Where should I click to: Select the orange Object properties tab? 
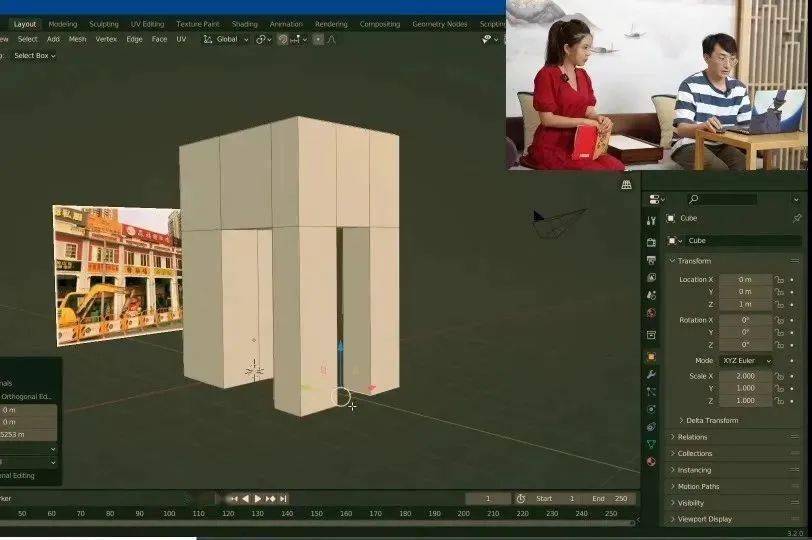click(x=651, y=357)
